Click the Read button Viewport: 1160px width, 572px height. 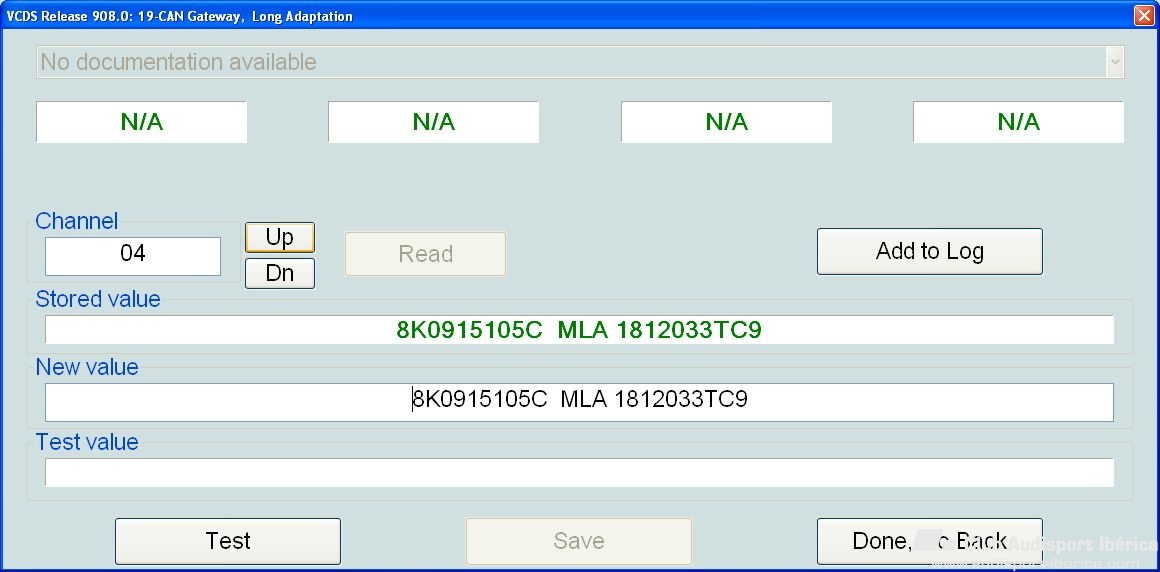coord(425,254)
